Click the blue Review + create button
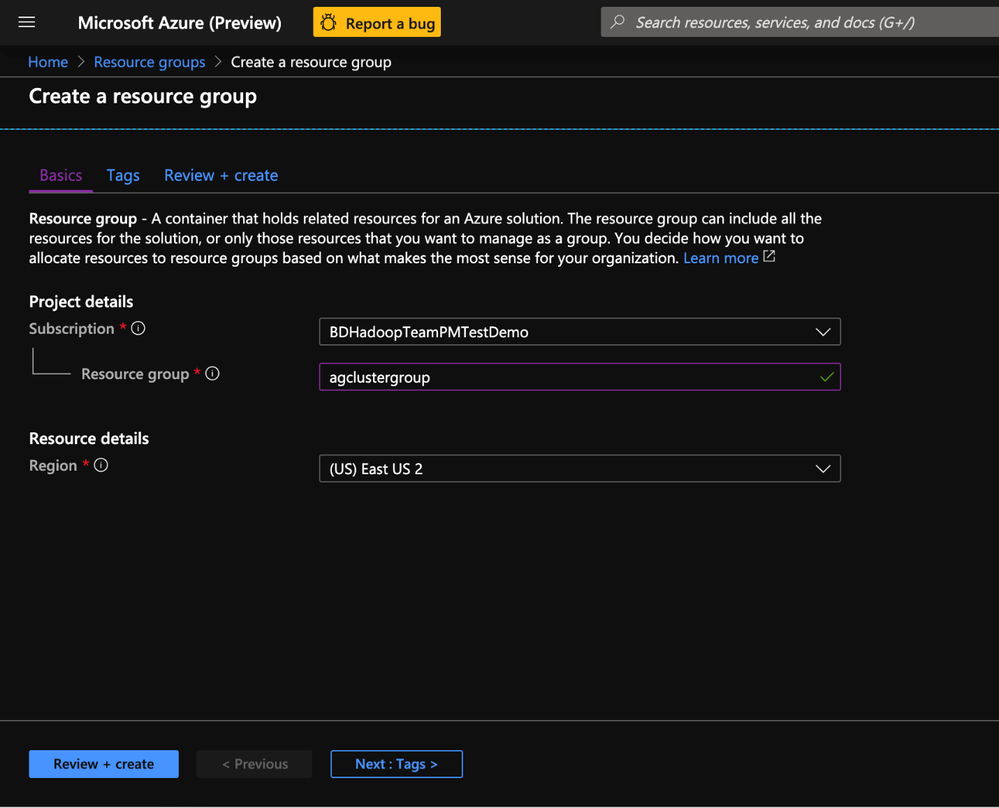Screen dimensions: 999x808 point(104,764)
